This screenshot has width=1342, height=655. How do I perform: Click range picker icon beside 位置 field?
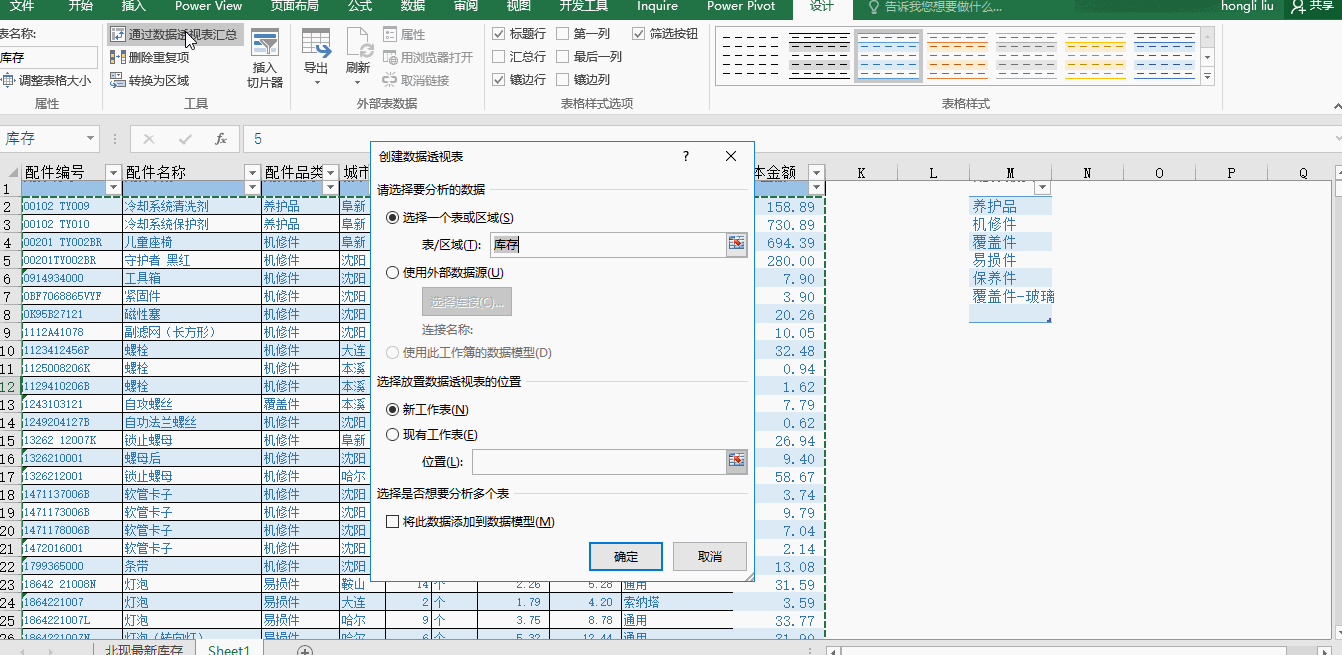click(x=737, y=461)
